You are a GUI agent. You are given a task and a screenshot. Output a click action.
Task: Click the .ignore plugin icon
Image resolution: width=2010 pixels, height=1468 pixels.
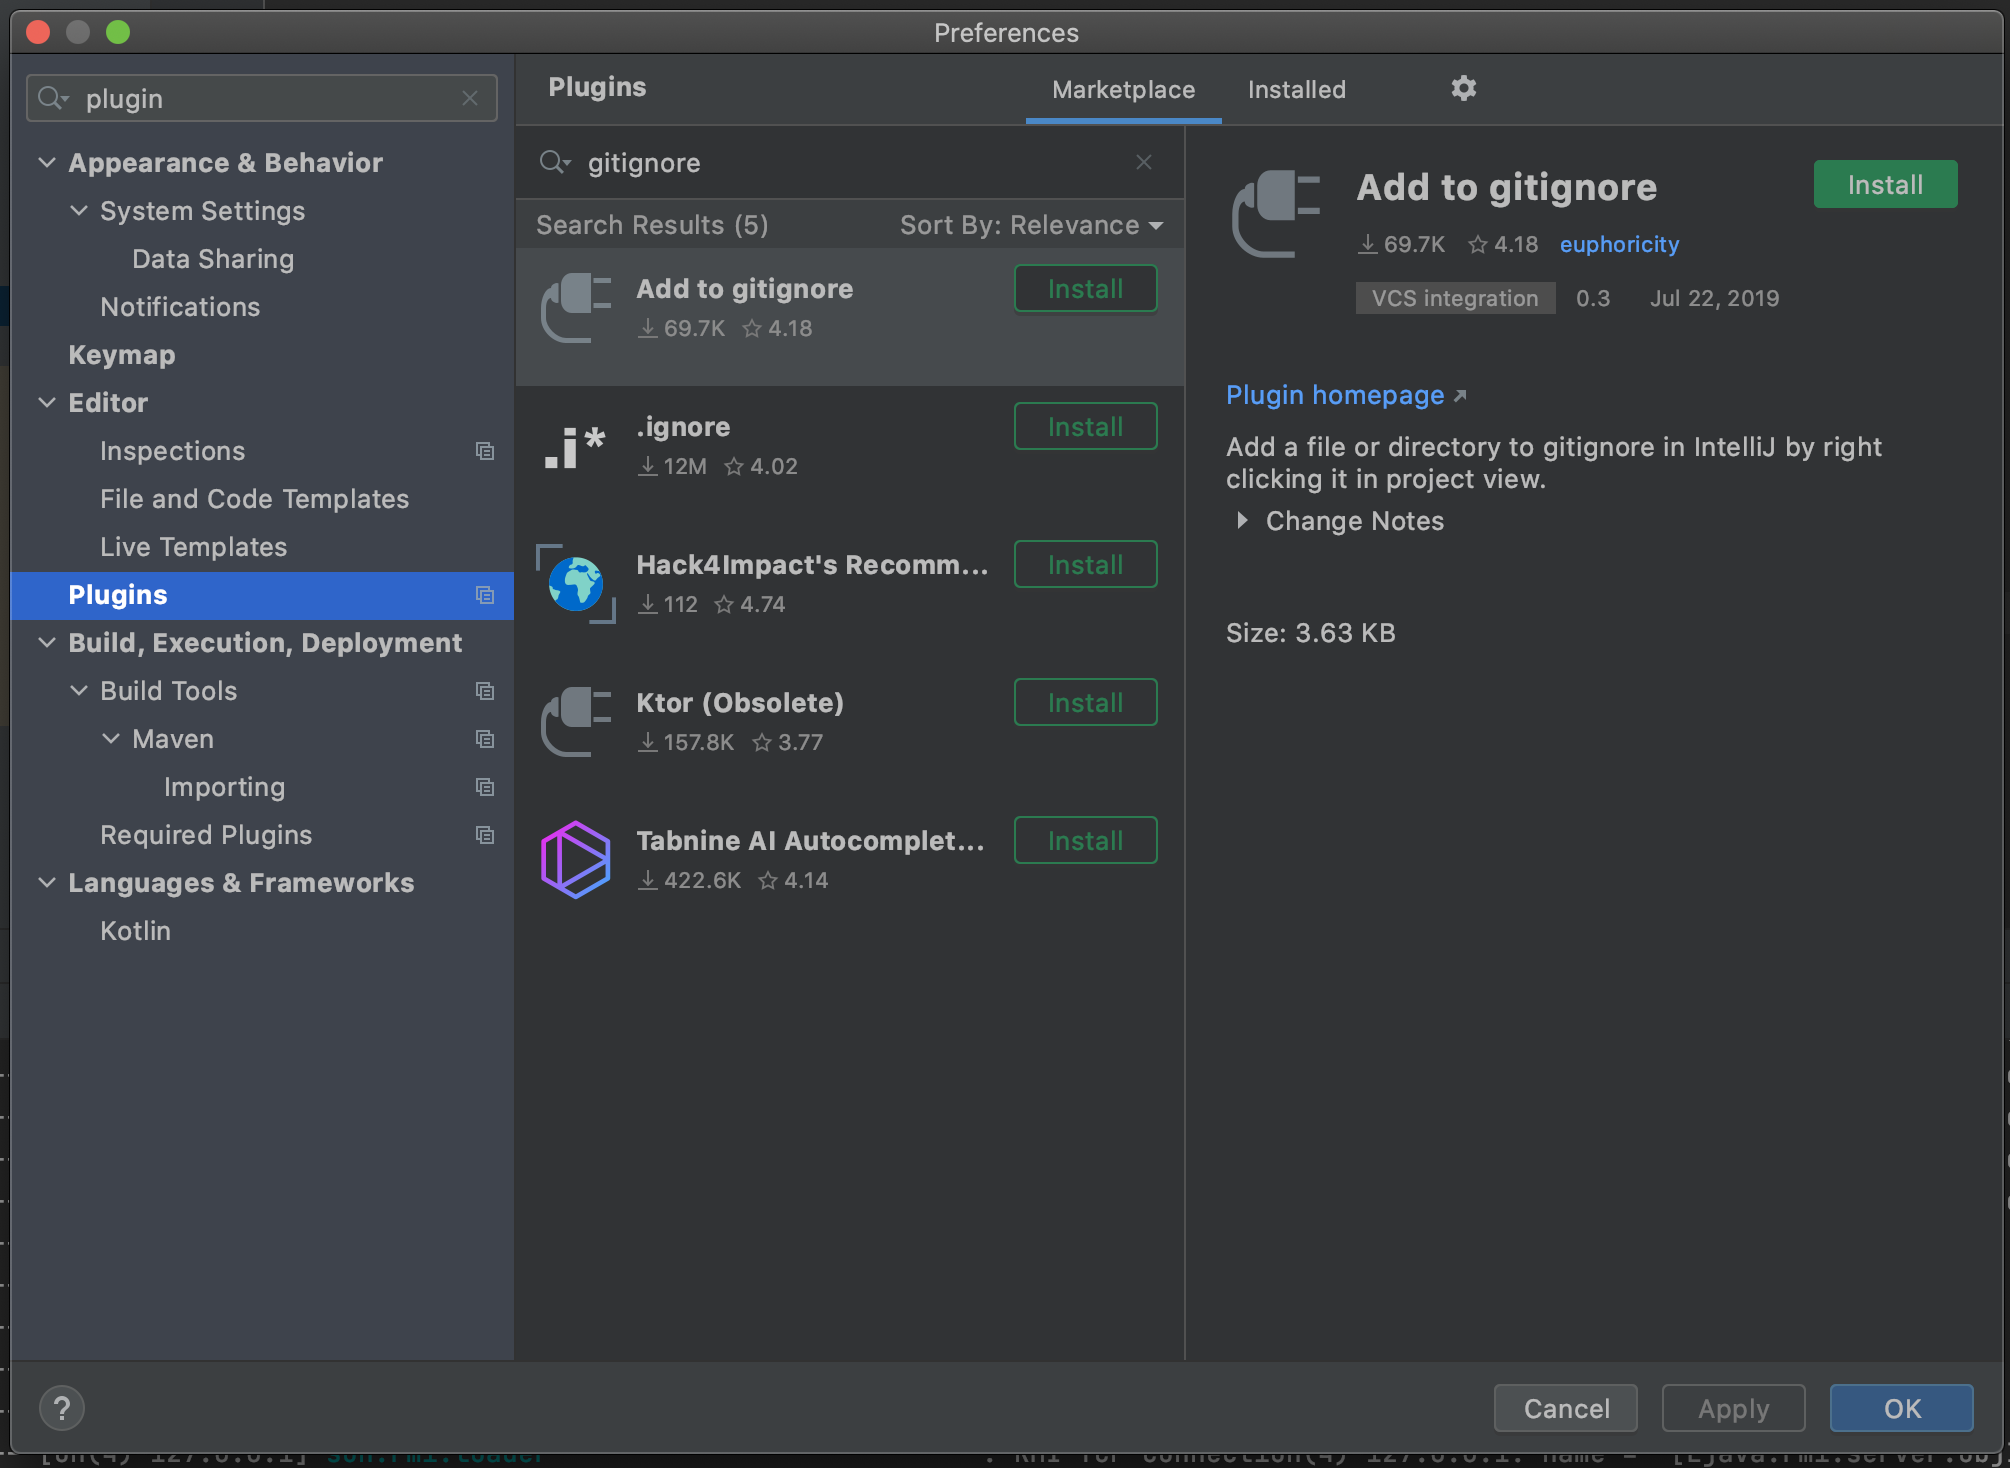575,446
